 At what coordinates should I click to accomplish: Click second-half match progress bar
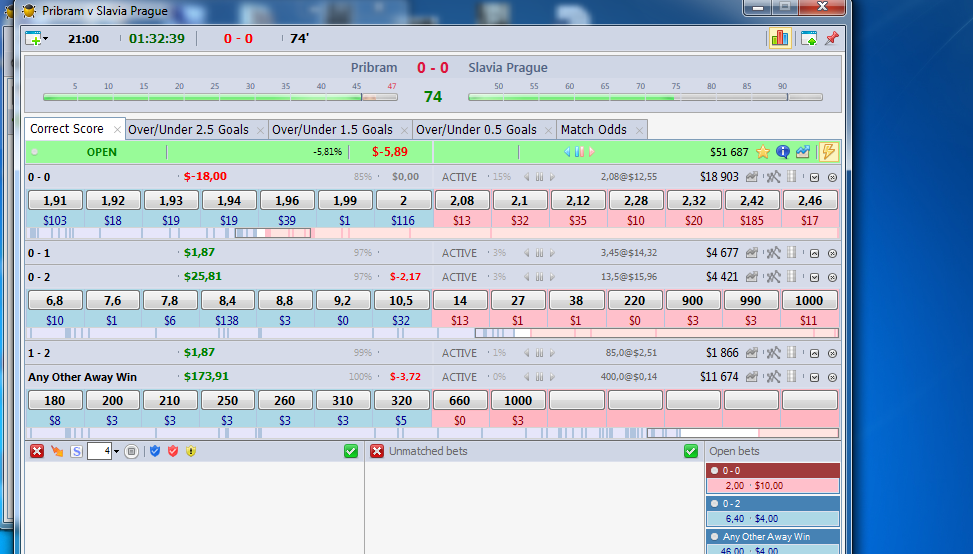(x=645, y=97)
